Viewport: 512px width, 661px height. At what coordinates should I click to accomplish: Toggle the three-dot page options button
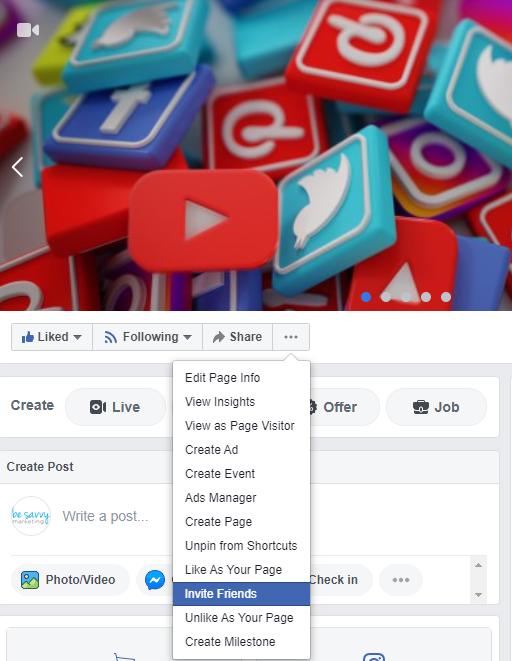click(x=291, y=337)
